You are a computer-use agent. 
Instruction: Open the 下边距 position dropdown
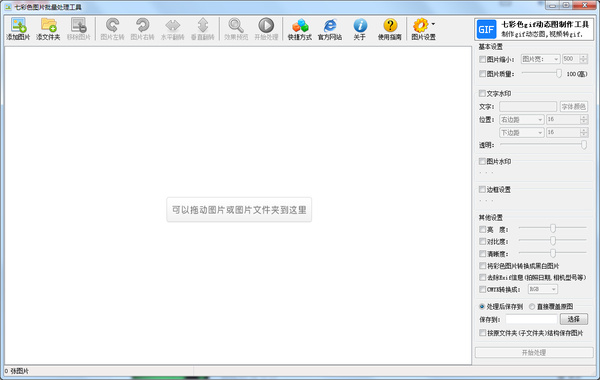click(522, 132)
